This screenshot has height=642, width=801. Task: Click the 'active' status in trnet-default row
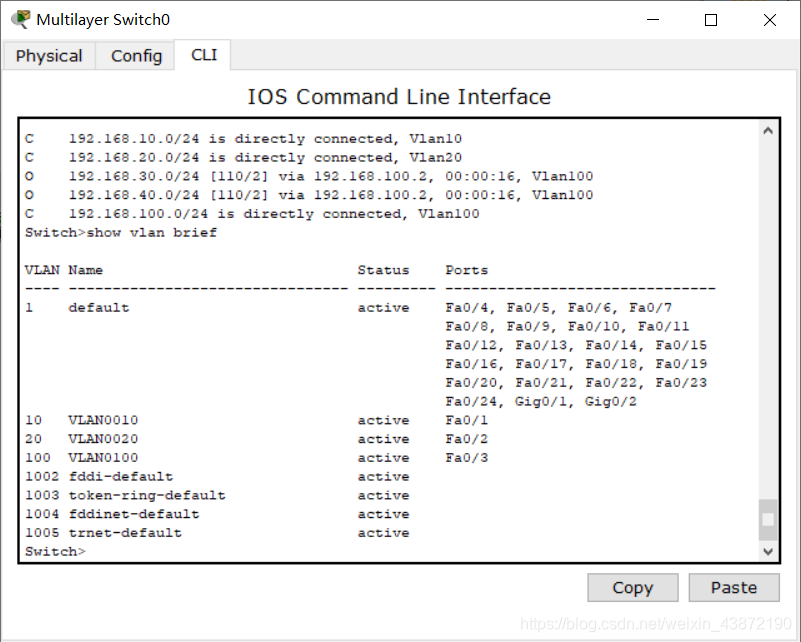[383, 533]
